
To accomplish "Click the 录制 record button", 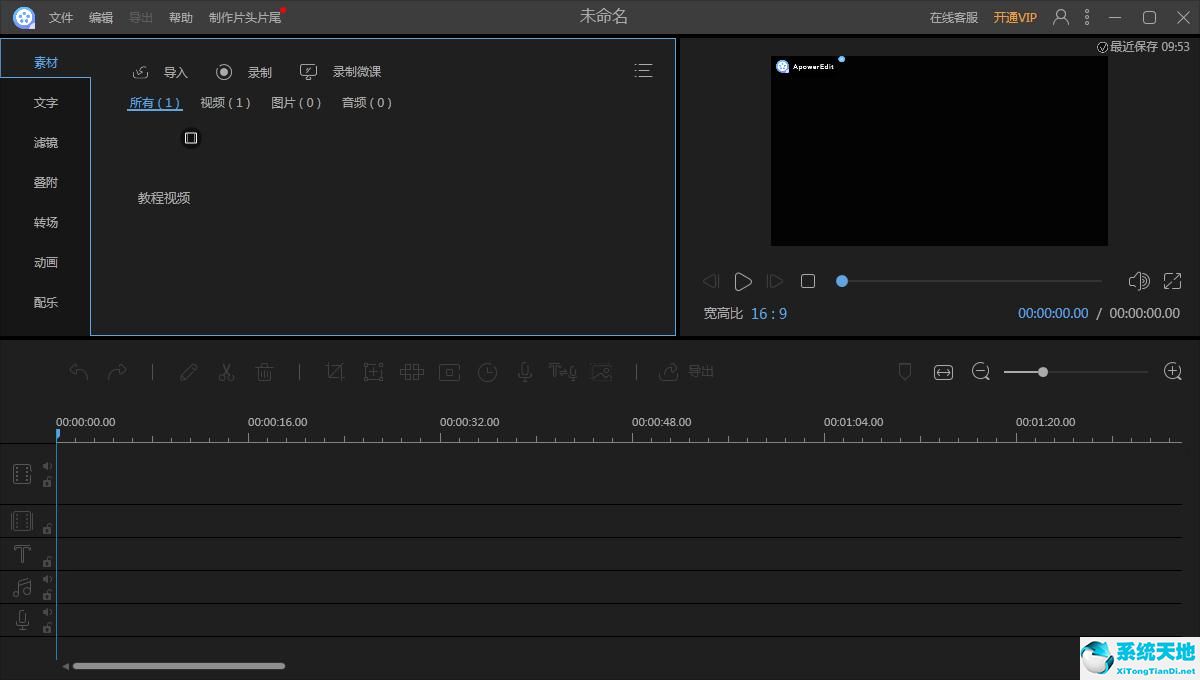I will 244,72.
